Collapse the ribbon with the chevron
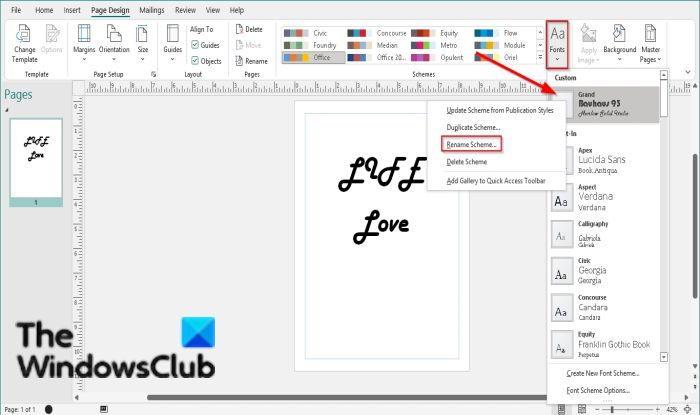The width and height of the screenshot is (700, 415). coord(688,72)
